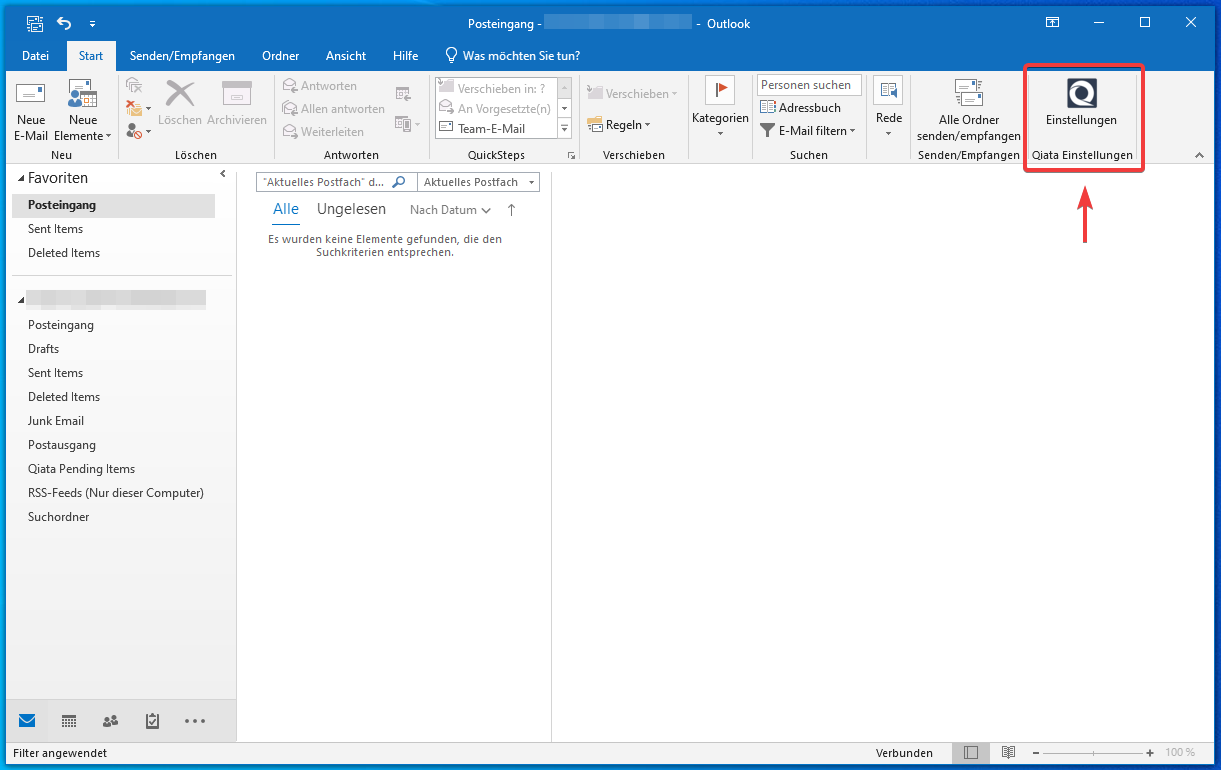Show only Ungelesen messages

pos(351,208)
